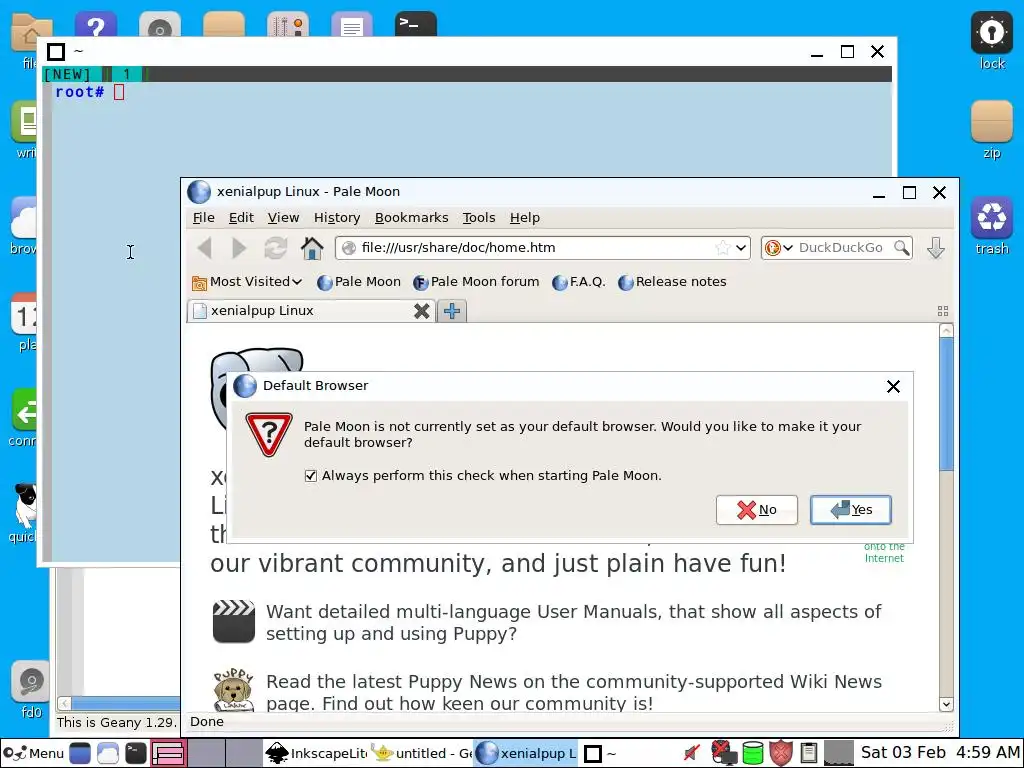Viewport: 1024px width, 768px height.
Task: Open the zip desktop icon
Action: (991, 131)
